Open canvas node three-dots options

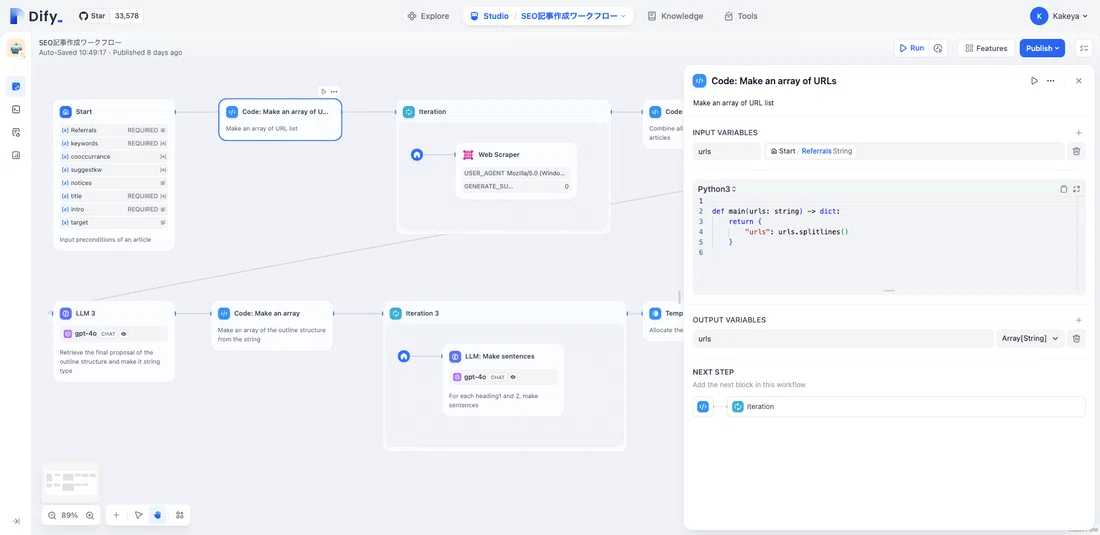point(334,91)
